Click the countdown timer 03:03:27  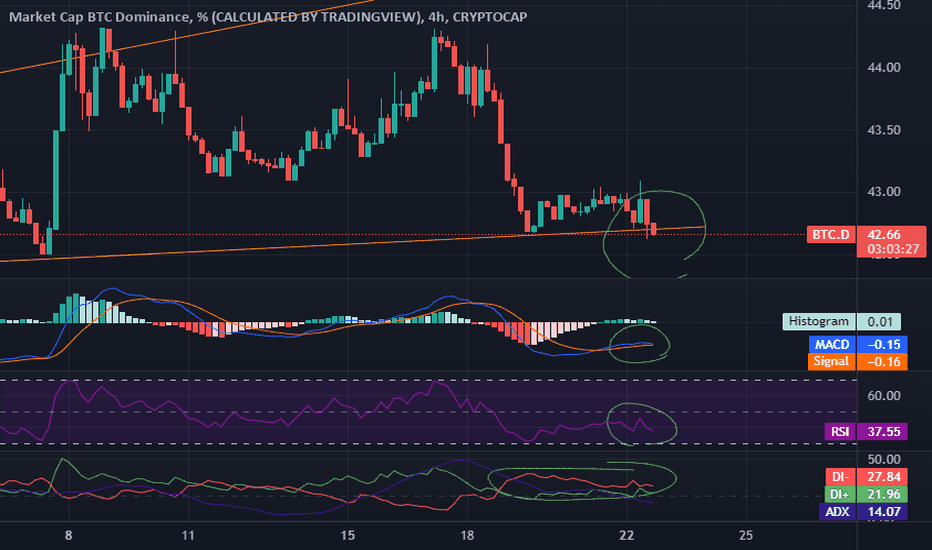892,249
